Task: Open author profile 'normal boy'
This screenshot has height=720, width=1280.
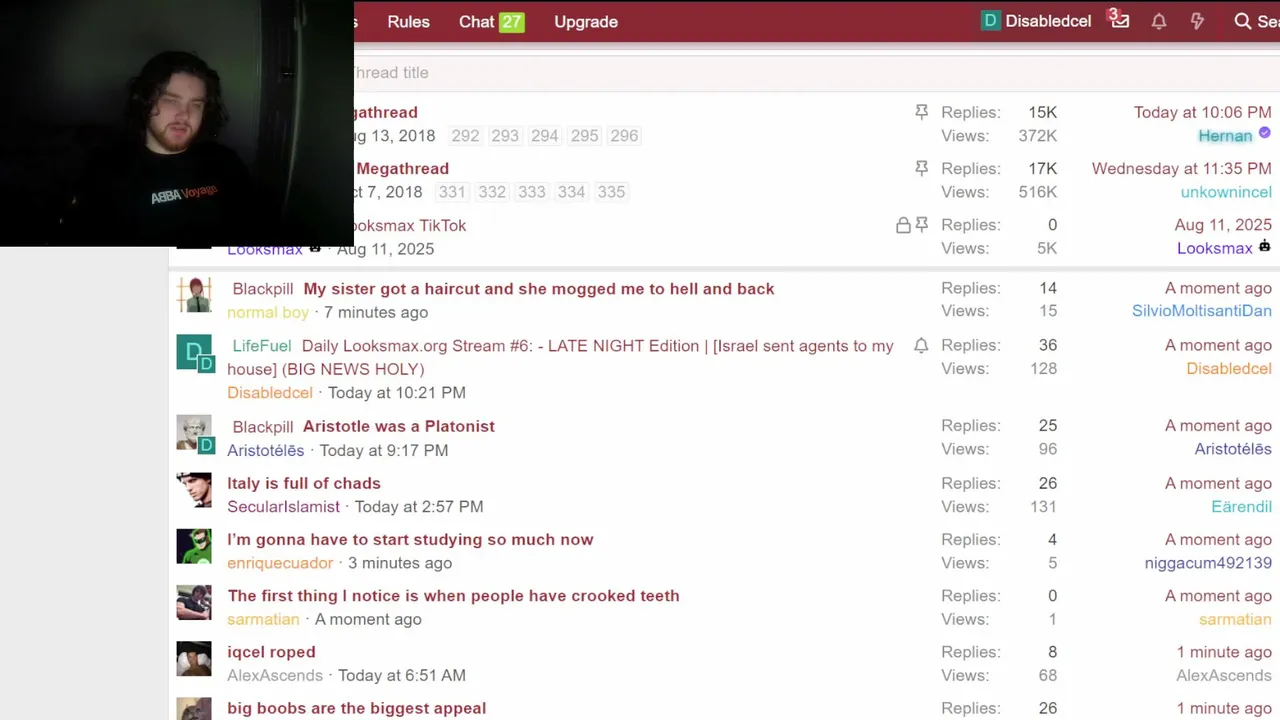Action: pos(268,312)
